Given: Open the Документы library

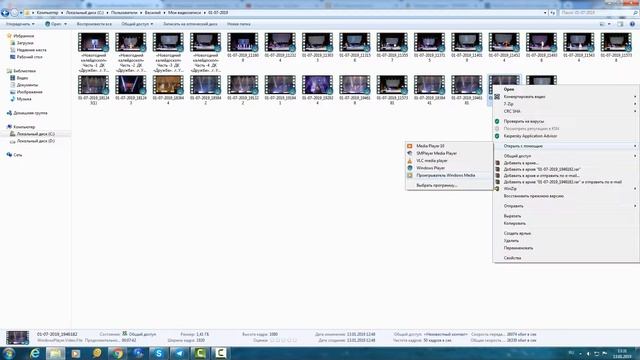Looking at the screenshot, I should point(27,85).
